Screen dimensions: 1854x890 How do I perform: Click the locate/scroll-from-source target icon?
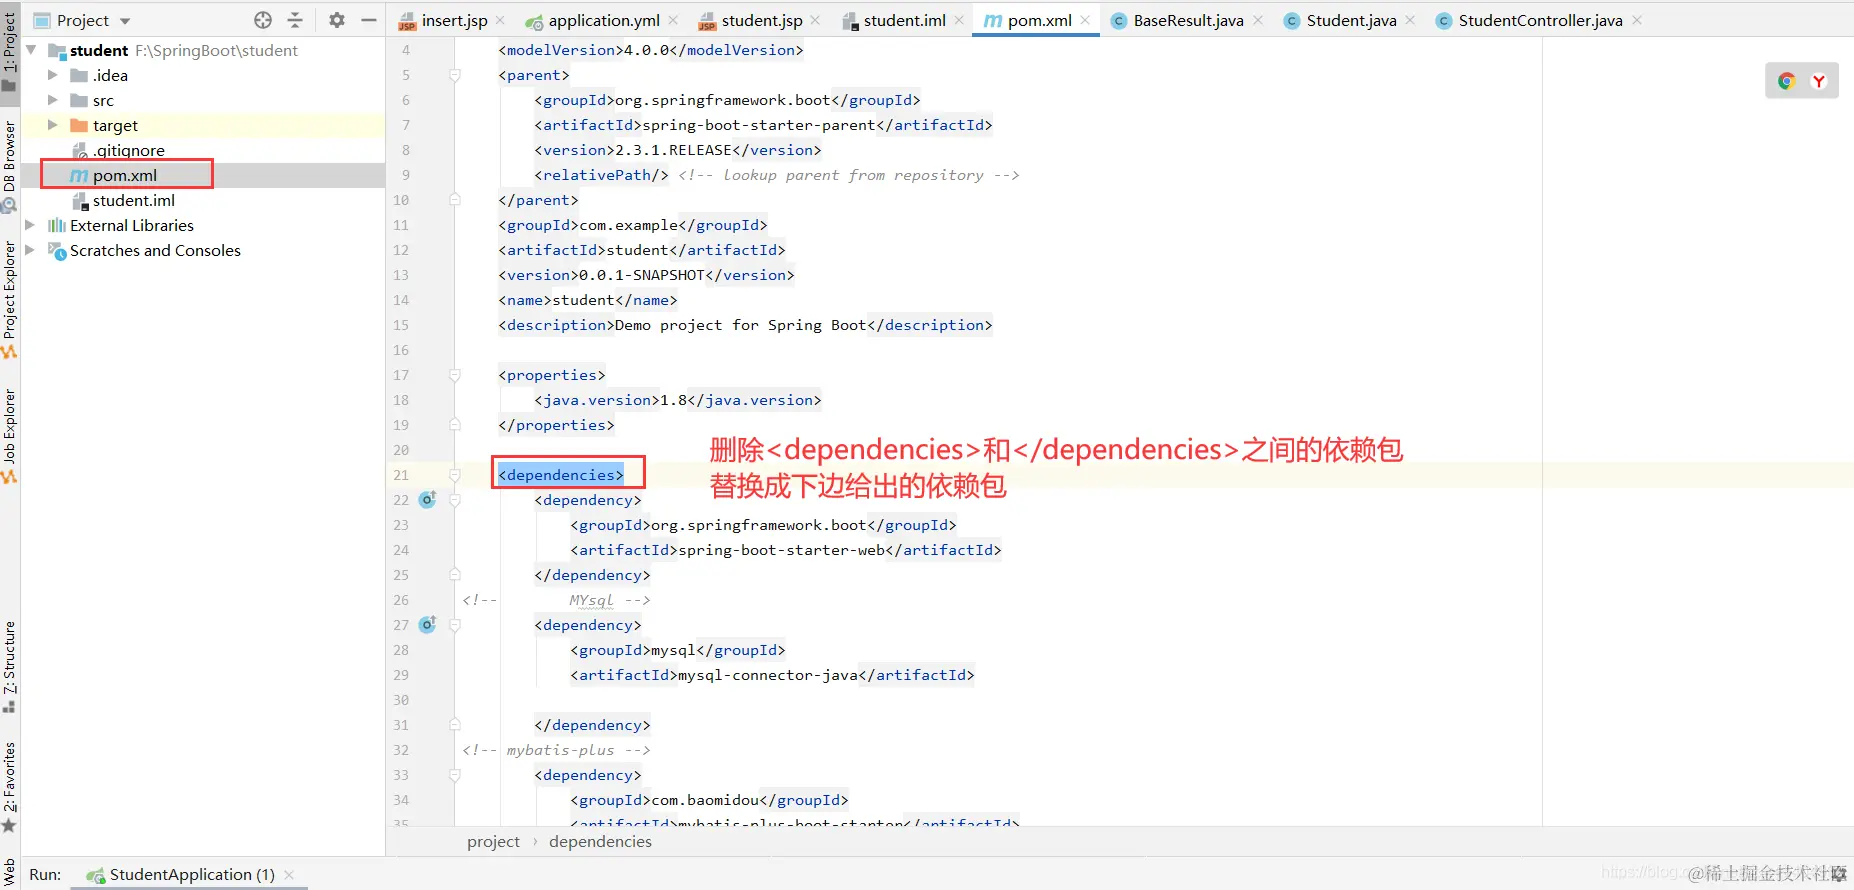point(263,20)
